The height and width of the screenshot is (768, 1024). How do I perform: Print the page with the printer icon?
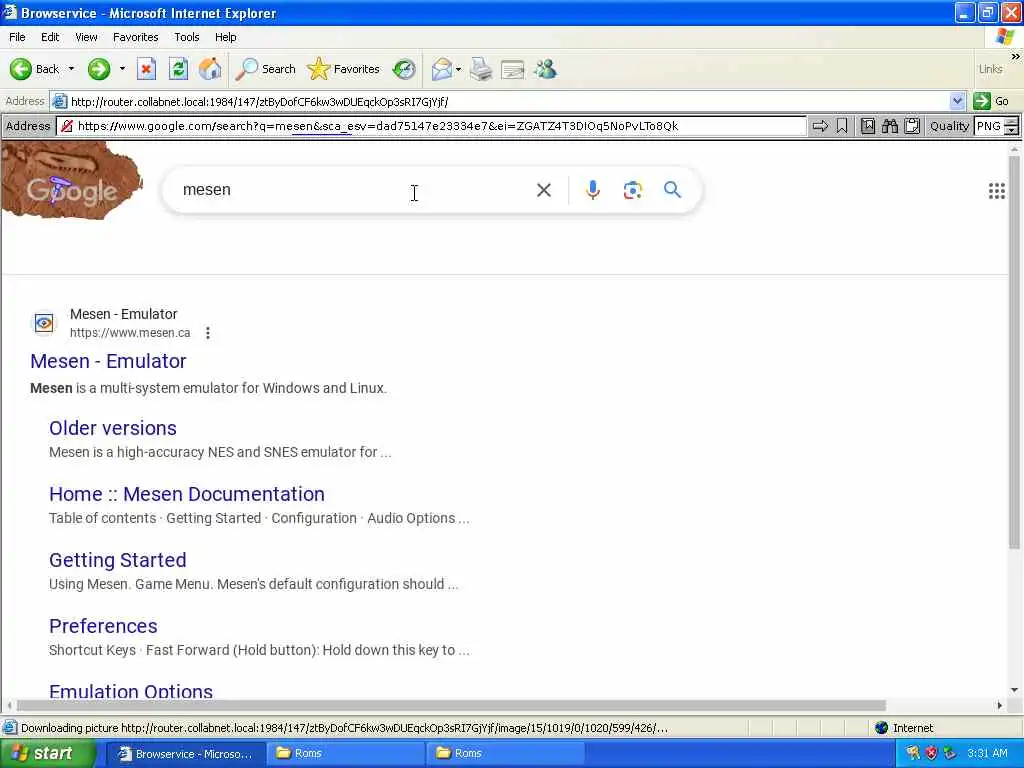coord(481,69)
